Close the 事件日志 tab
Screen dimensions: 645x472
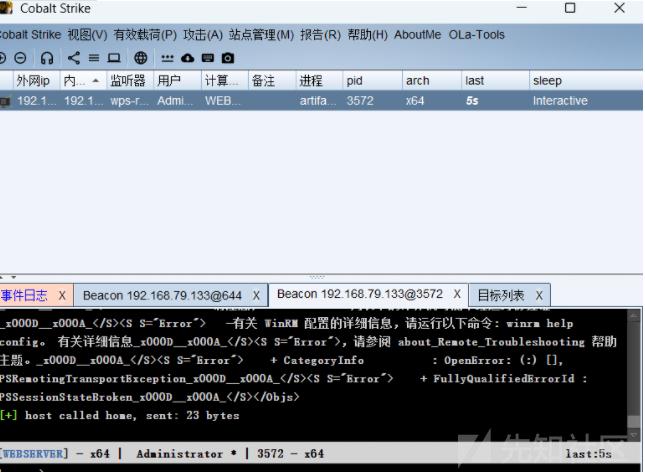(62, 295)
